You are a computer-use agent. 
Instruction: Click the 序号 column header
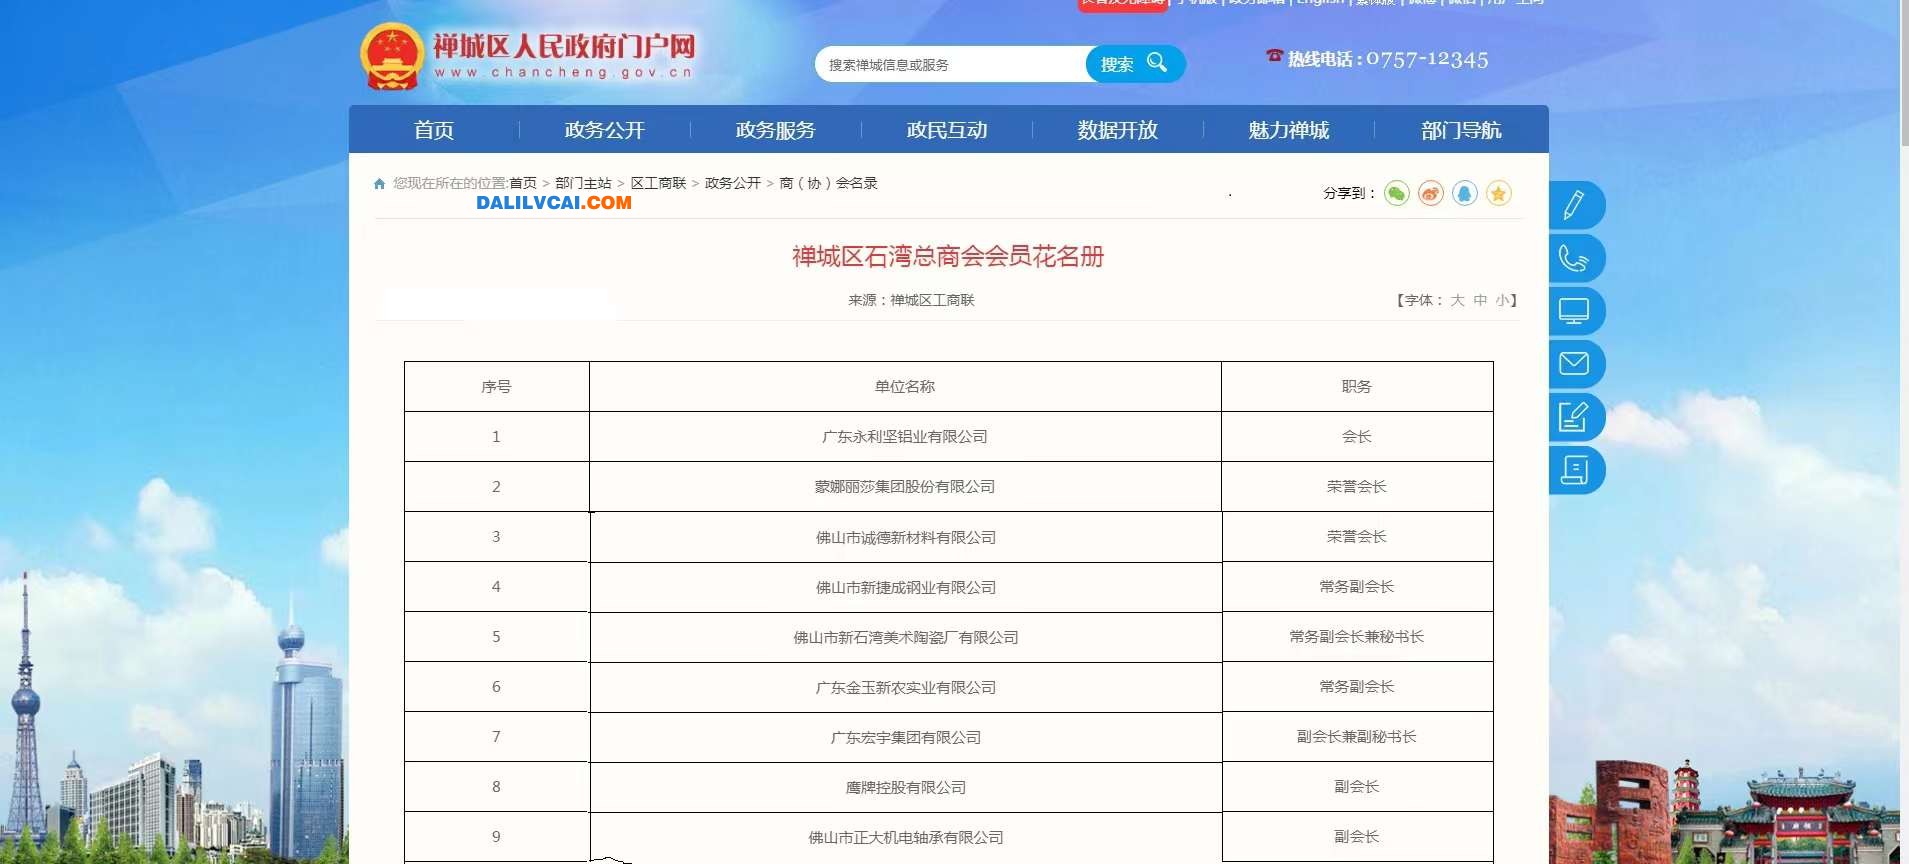click(496, 387)
